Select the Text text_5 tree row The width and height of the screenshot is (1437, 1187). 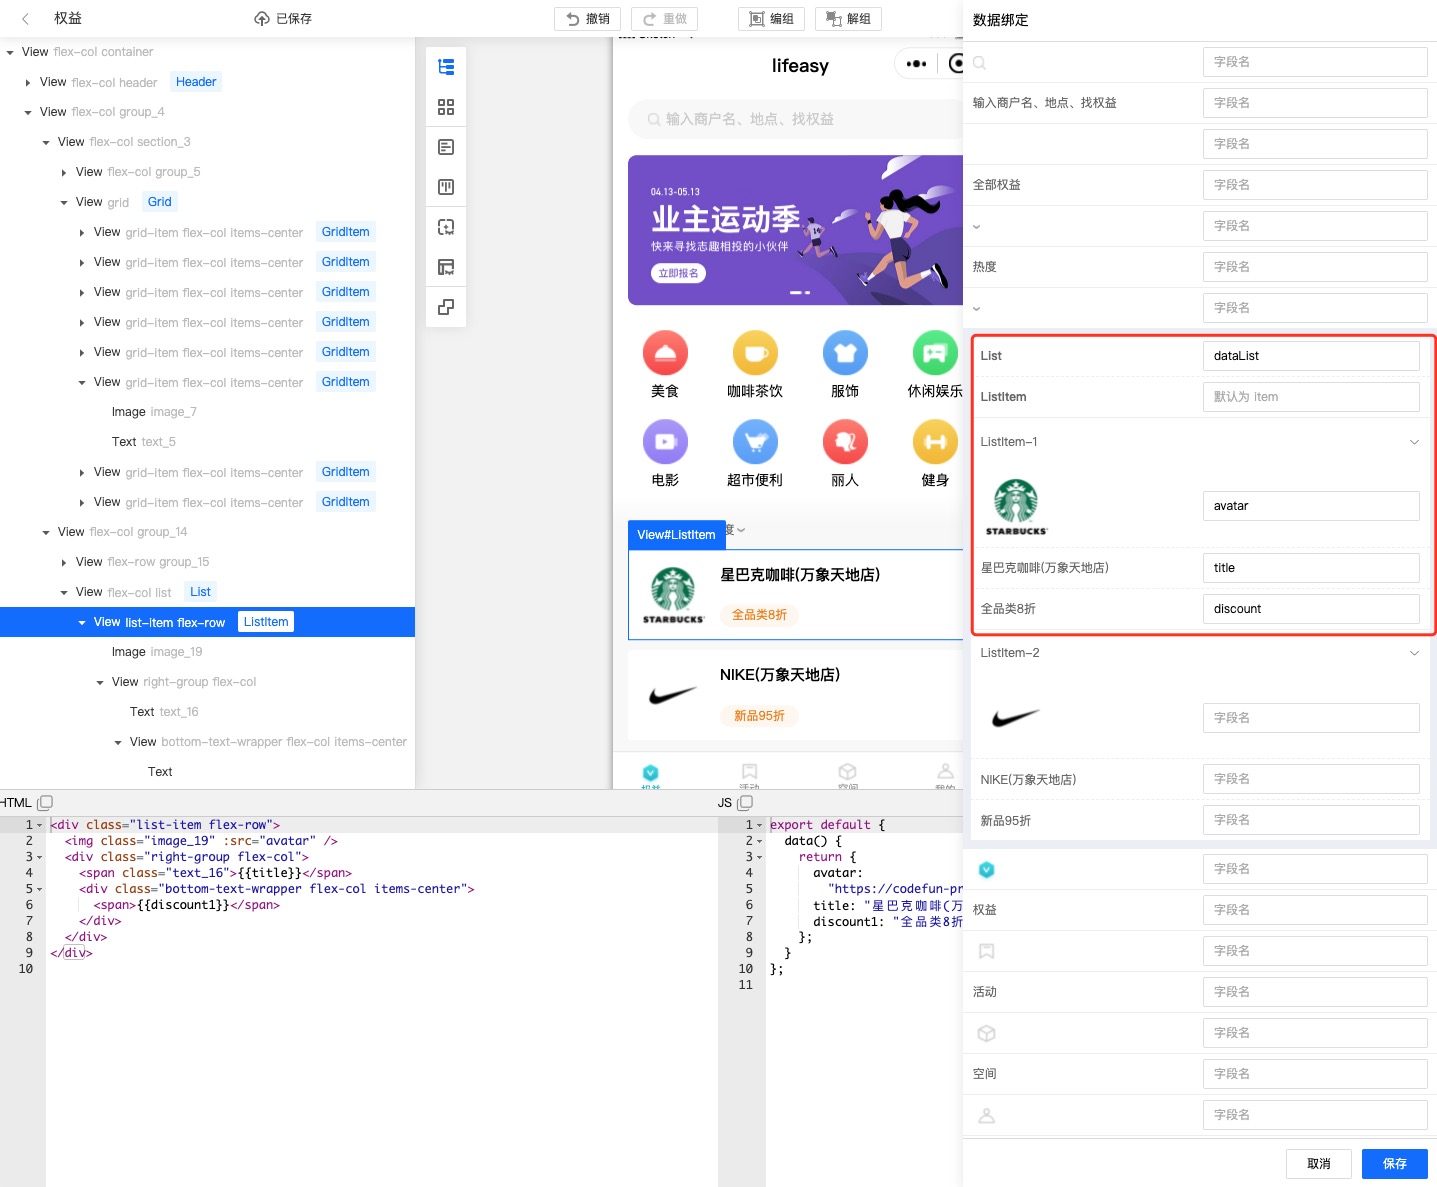point(207,442)
